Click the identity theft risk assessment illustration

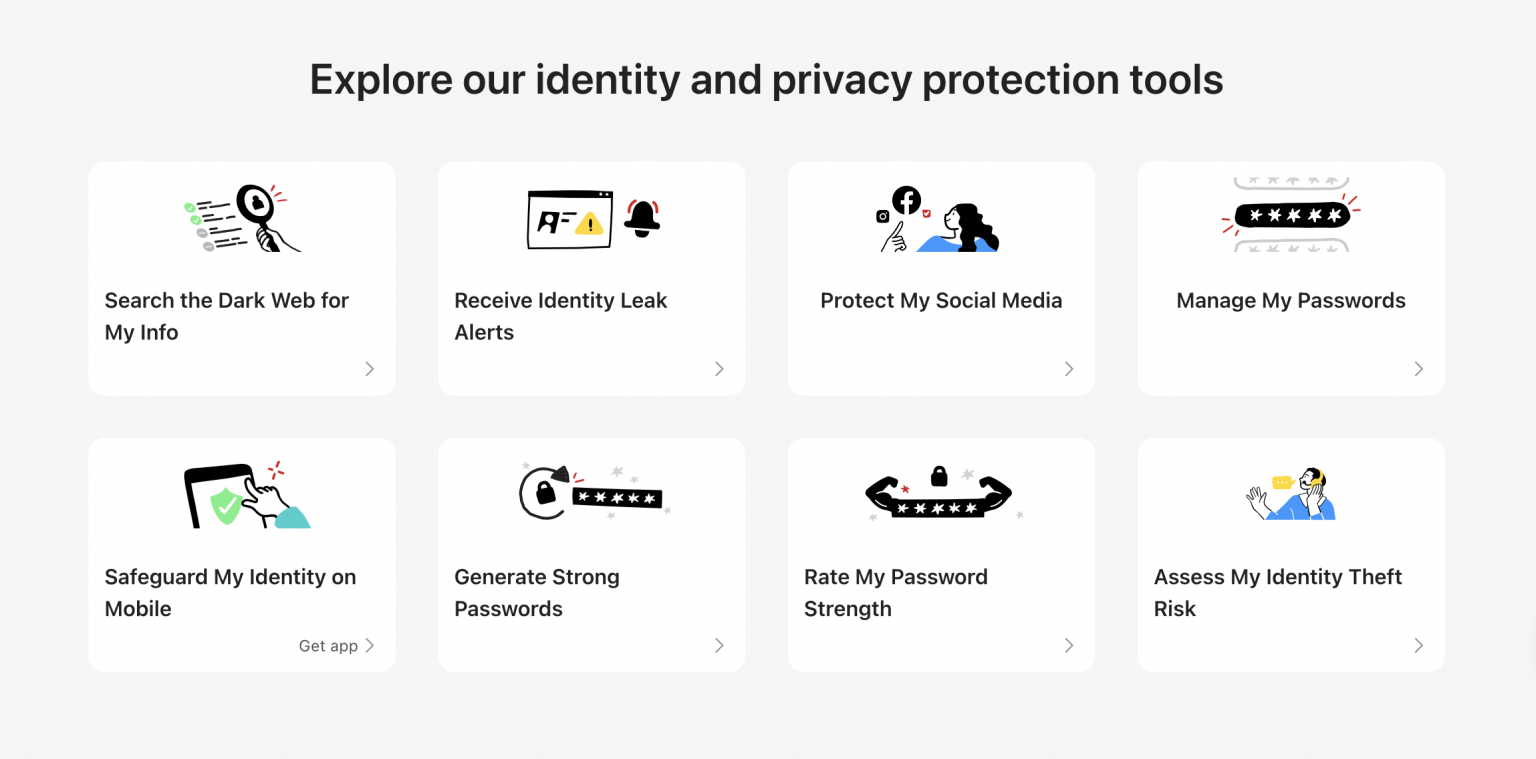[1291, 494]
